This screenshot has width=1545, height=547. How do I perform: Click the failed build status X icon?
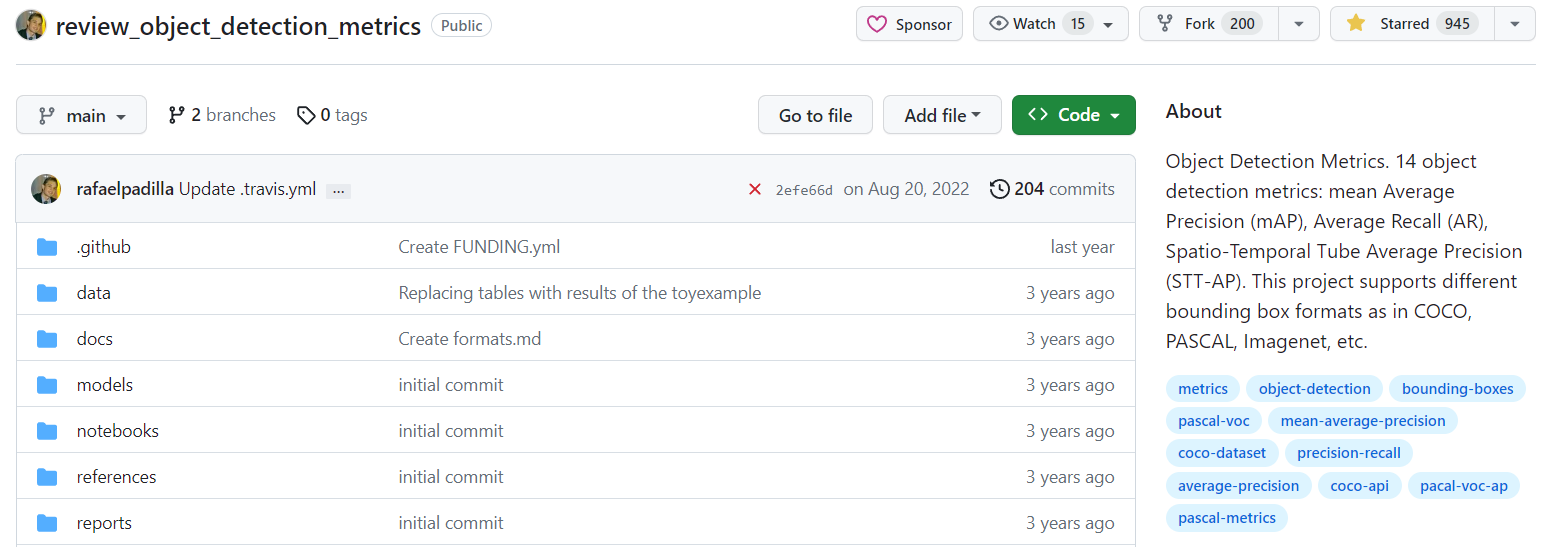pos(755,189)
